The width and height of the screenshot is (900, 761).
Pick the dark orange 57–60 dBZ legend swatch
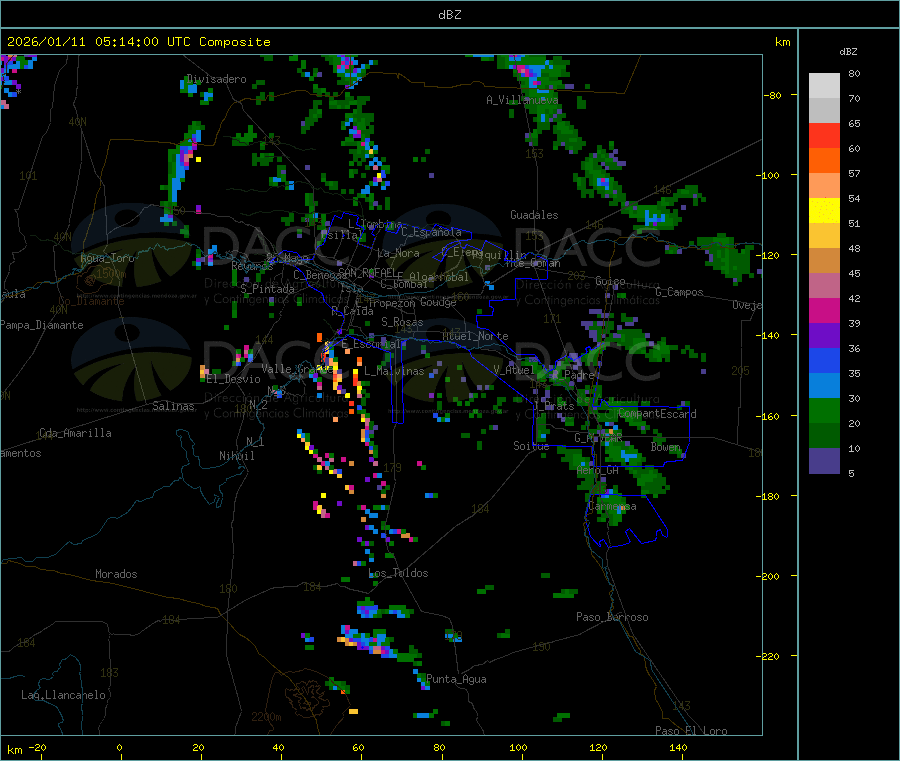point(824,161)
